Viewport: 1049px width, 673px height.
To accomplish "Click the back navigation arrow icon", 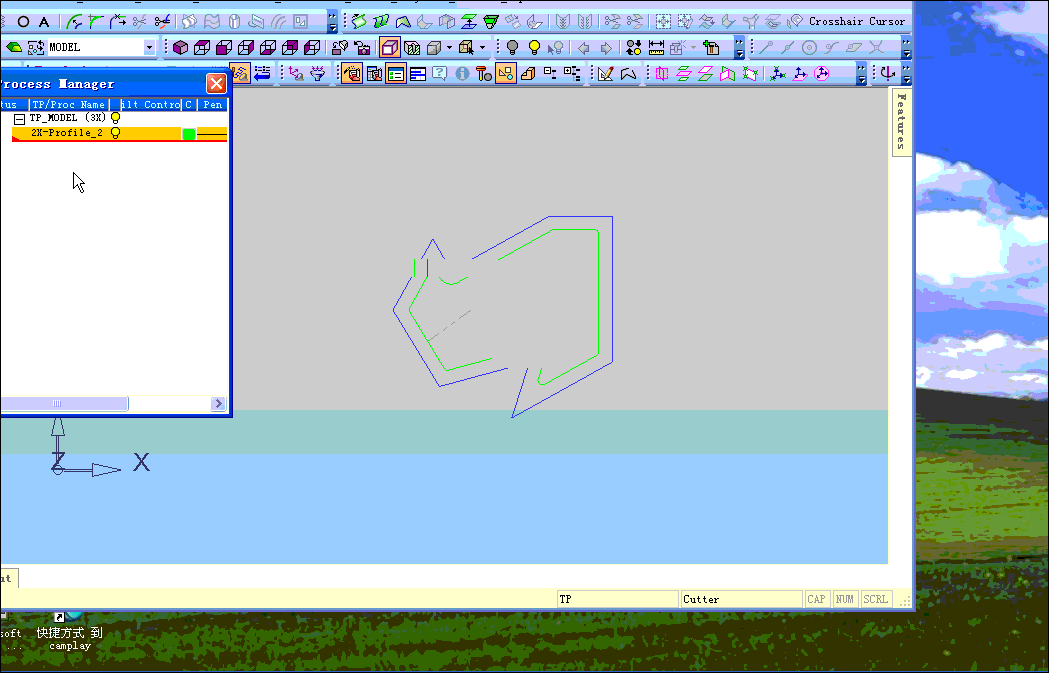I will click(582, 47).
